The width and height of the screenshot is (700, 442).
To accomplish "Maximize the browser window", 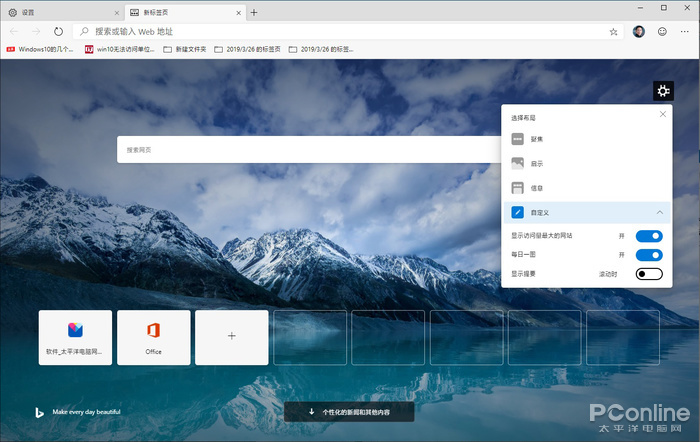I will (x=664, y=8).
